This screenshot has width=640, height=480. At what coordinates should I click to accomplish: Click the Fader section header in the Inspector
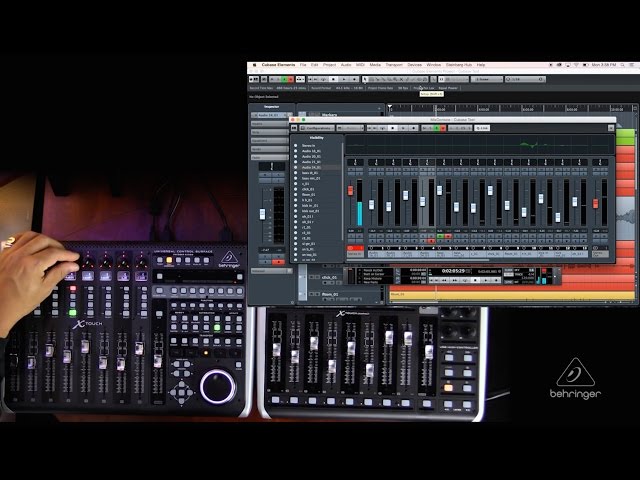click(269, 157)
